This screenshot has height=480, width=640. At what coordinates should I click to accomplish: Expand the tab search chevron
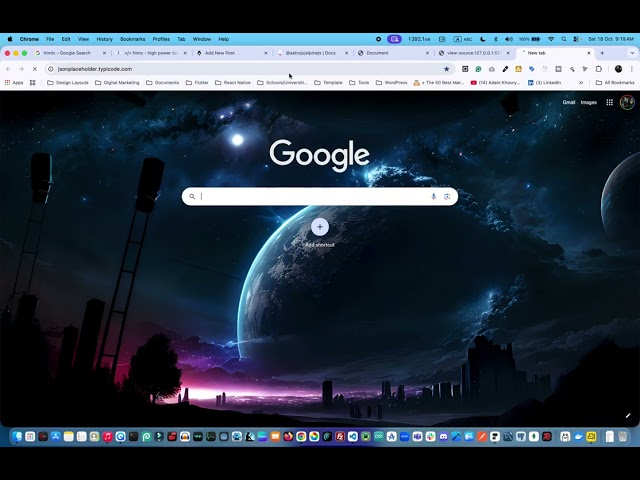[632, 53]
